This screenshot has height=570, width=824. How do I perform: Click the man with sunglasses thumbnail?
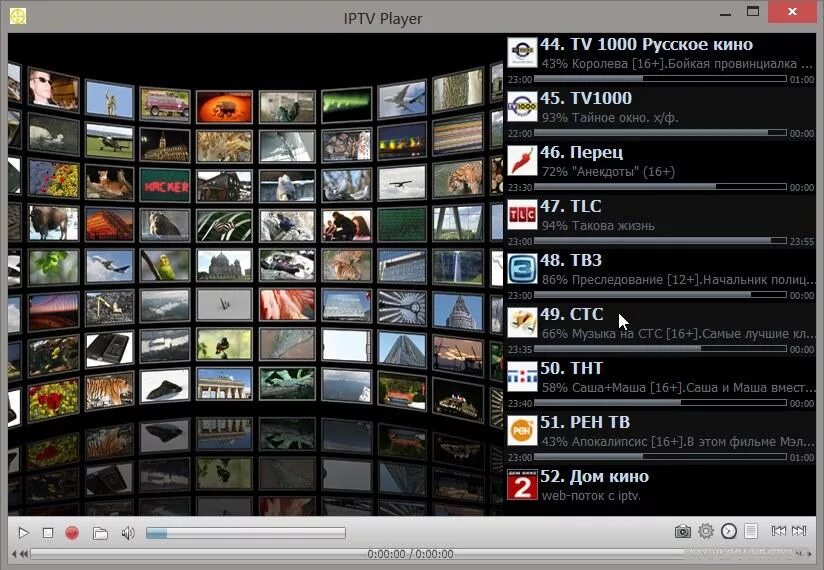[54, 90]
